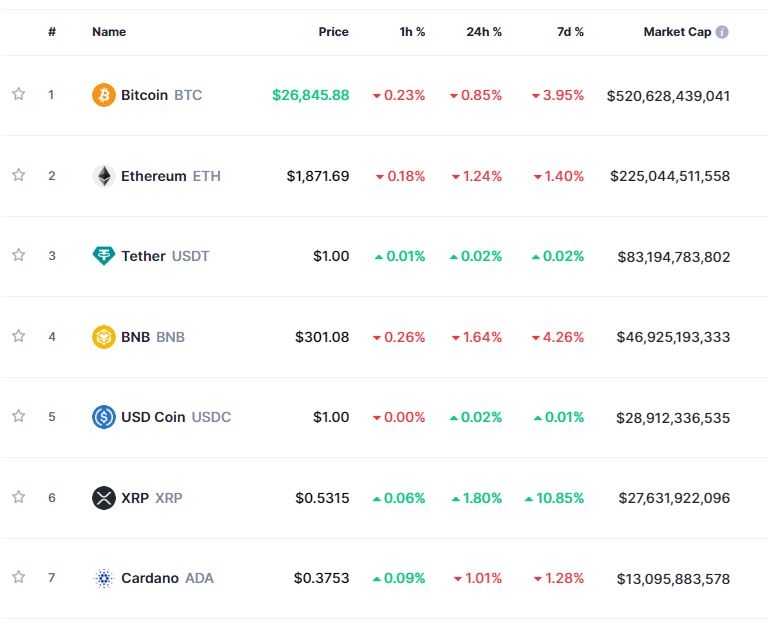Click the USD Coin logo icon
768x625 pixels.
[104, 417]
